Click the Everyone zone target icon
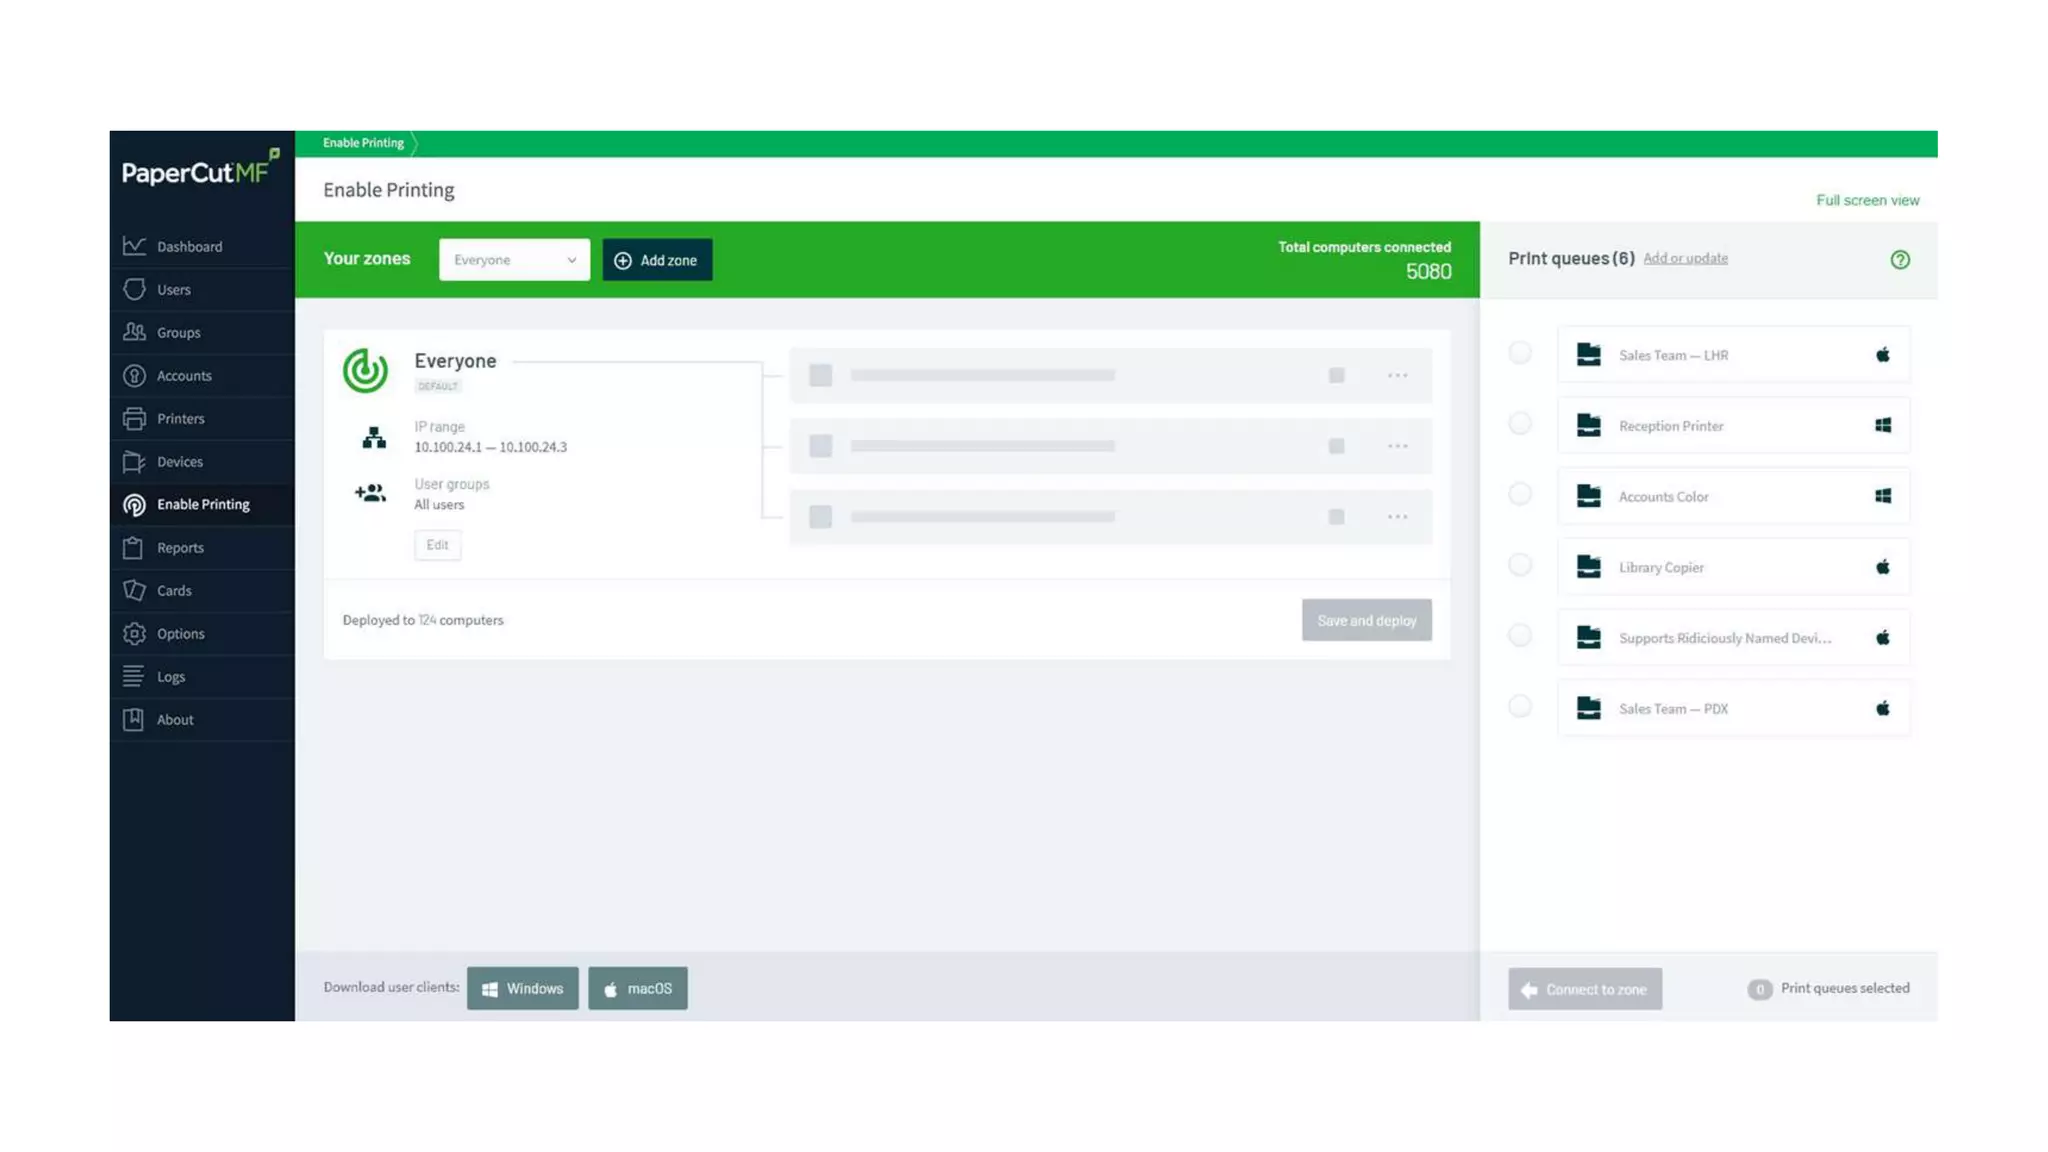Screen dimensions: 2048x1152 365,370
